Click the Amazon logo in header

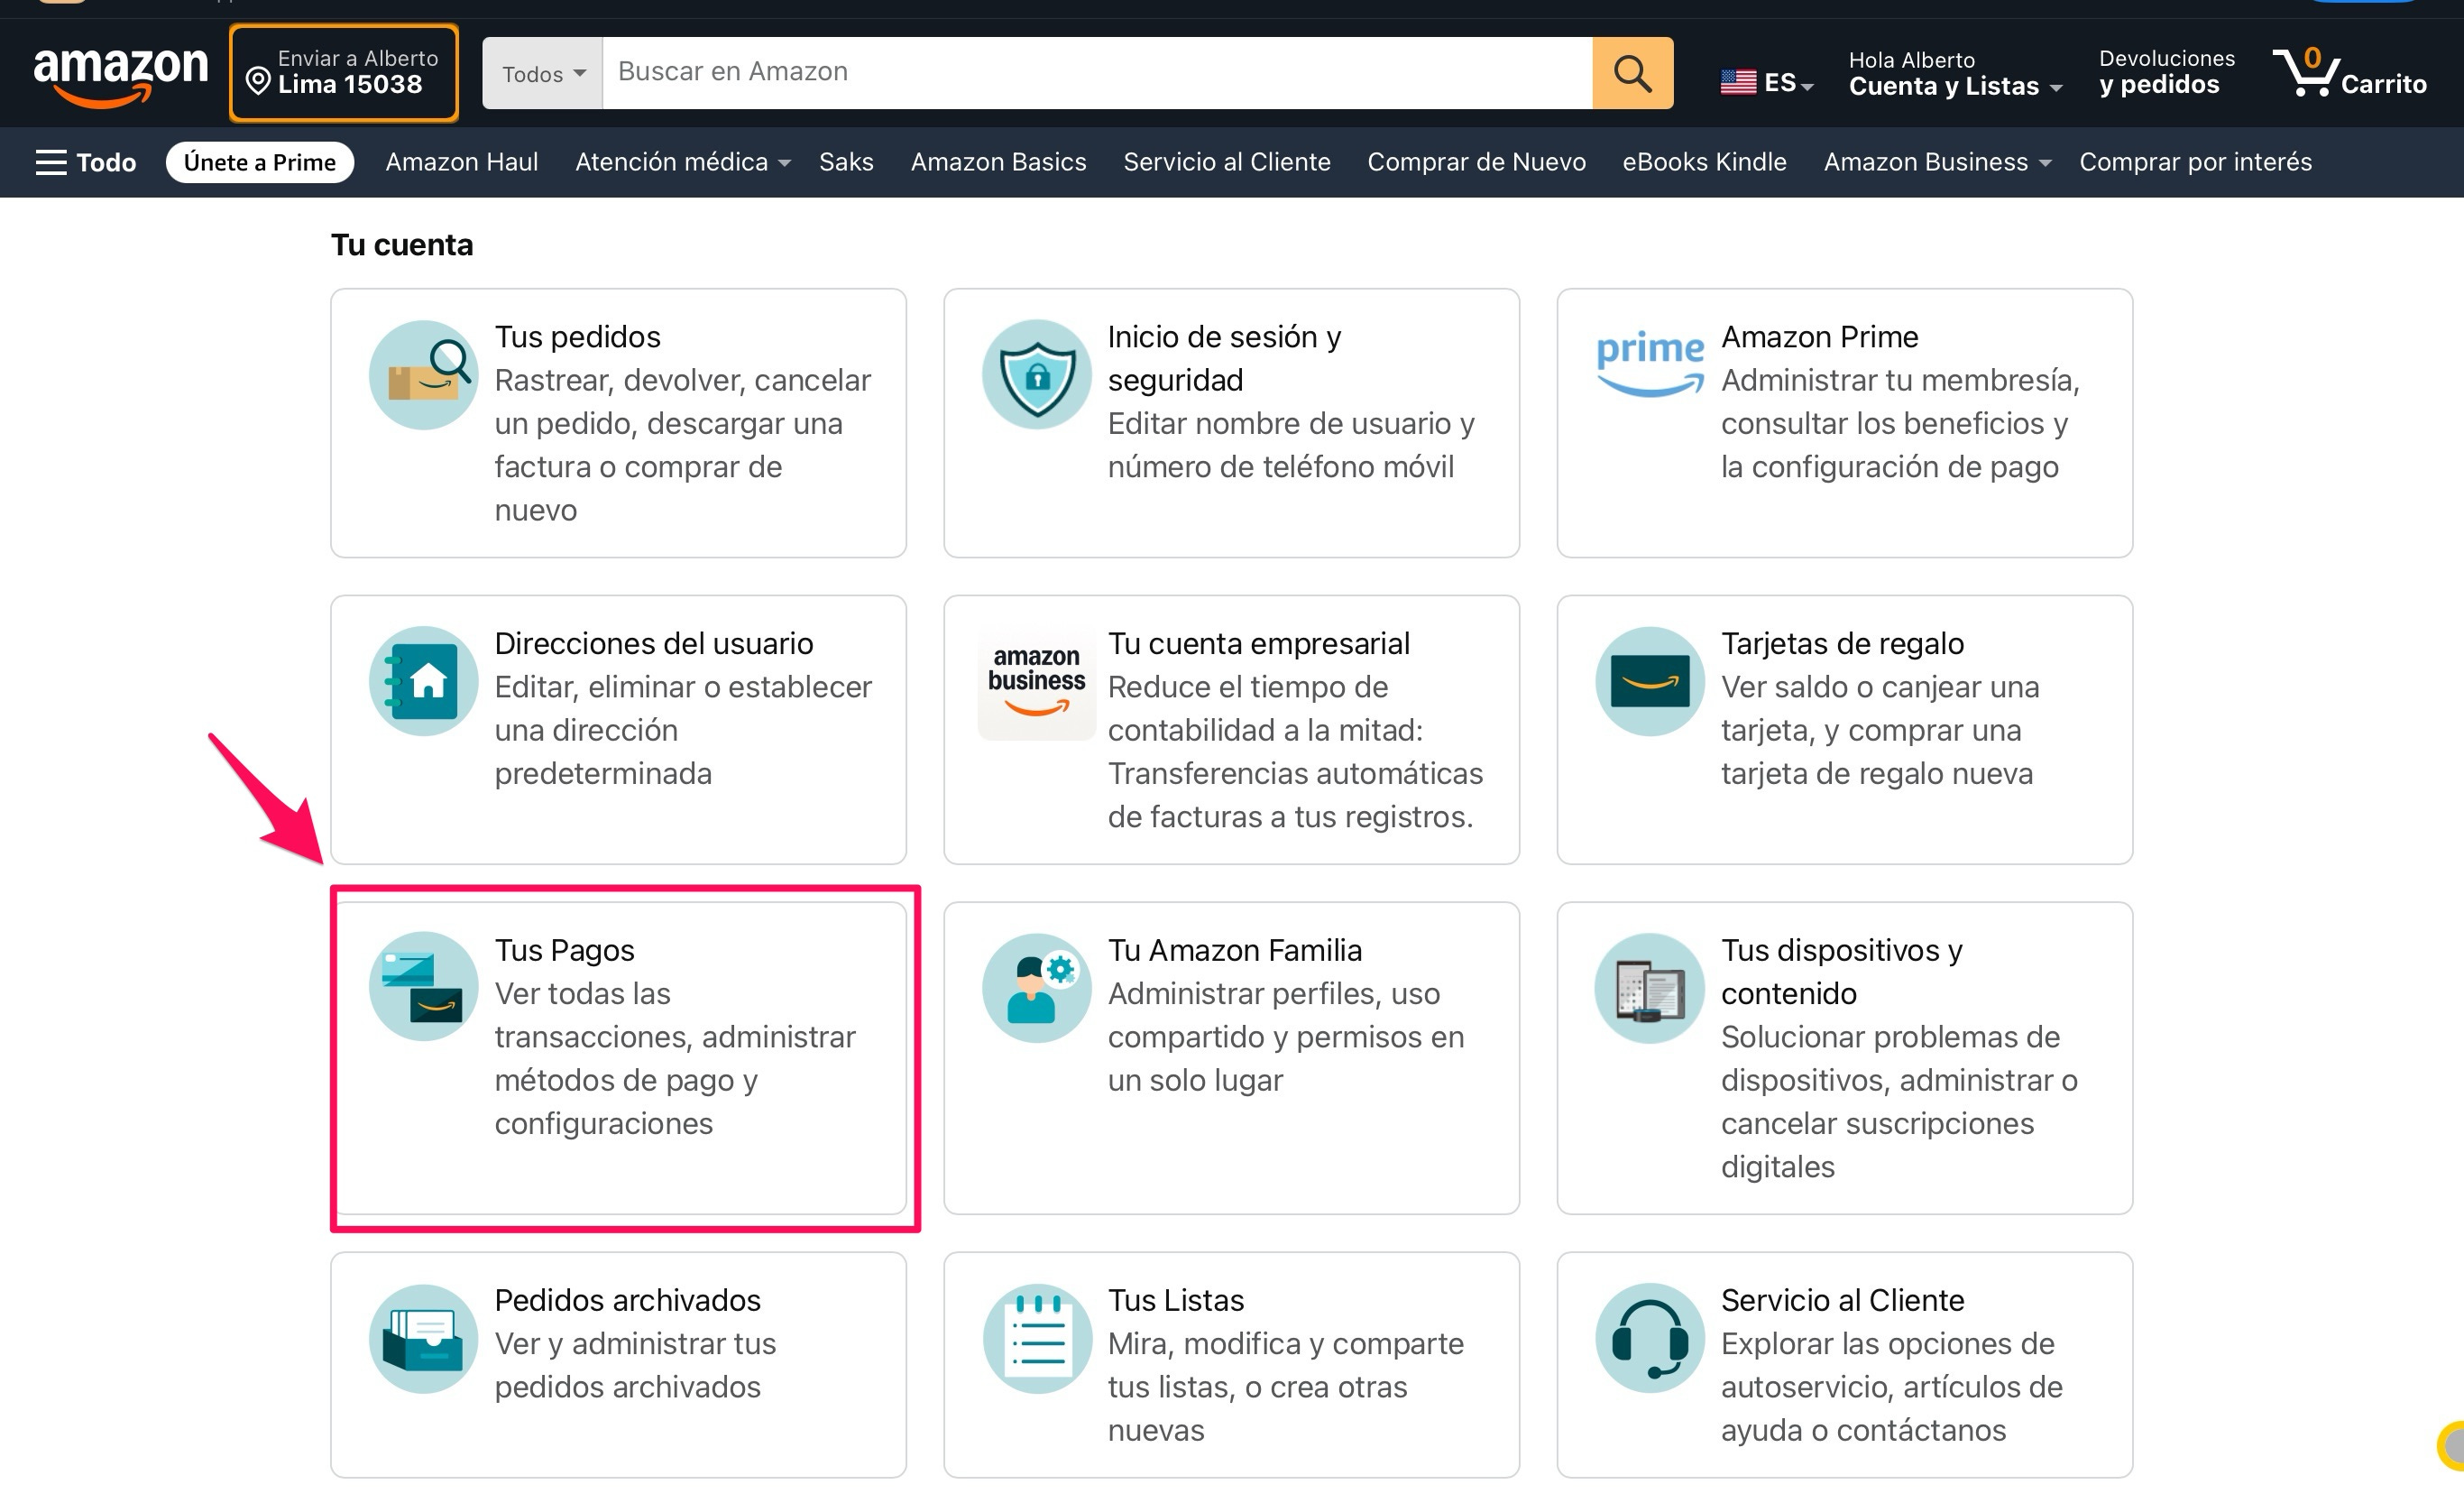tap(120, 73)
